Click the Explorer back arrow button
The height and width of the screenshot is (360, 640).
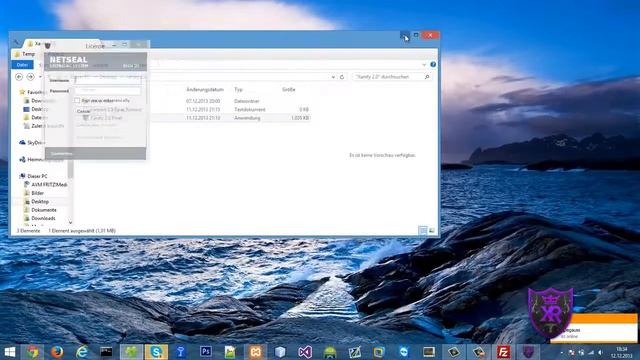pos(19,77)
